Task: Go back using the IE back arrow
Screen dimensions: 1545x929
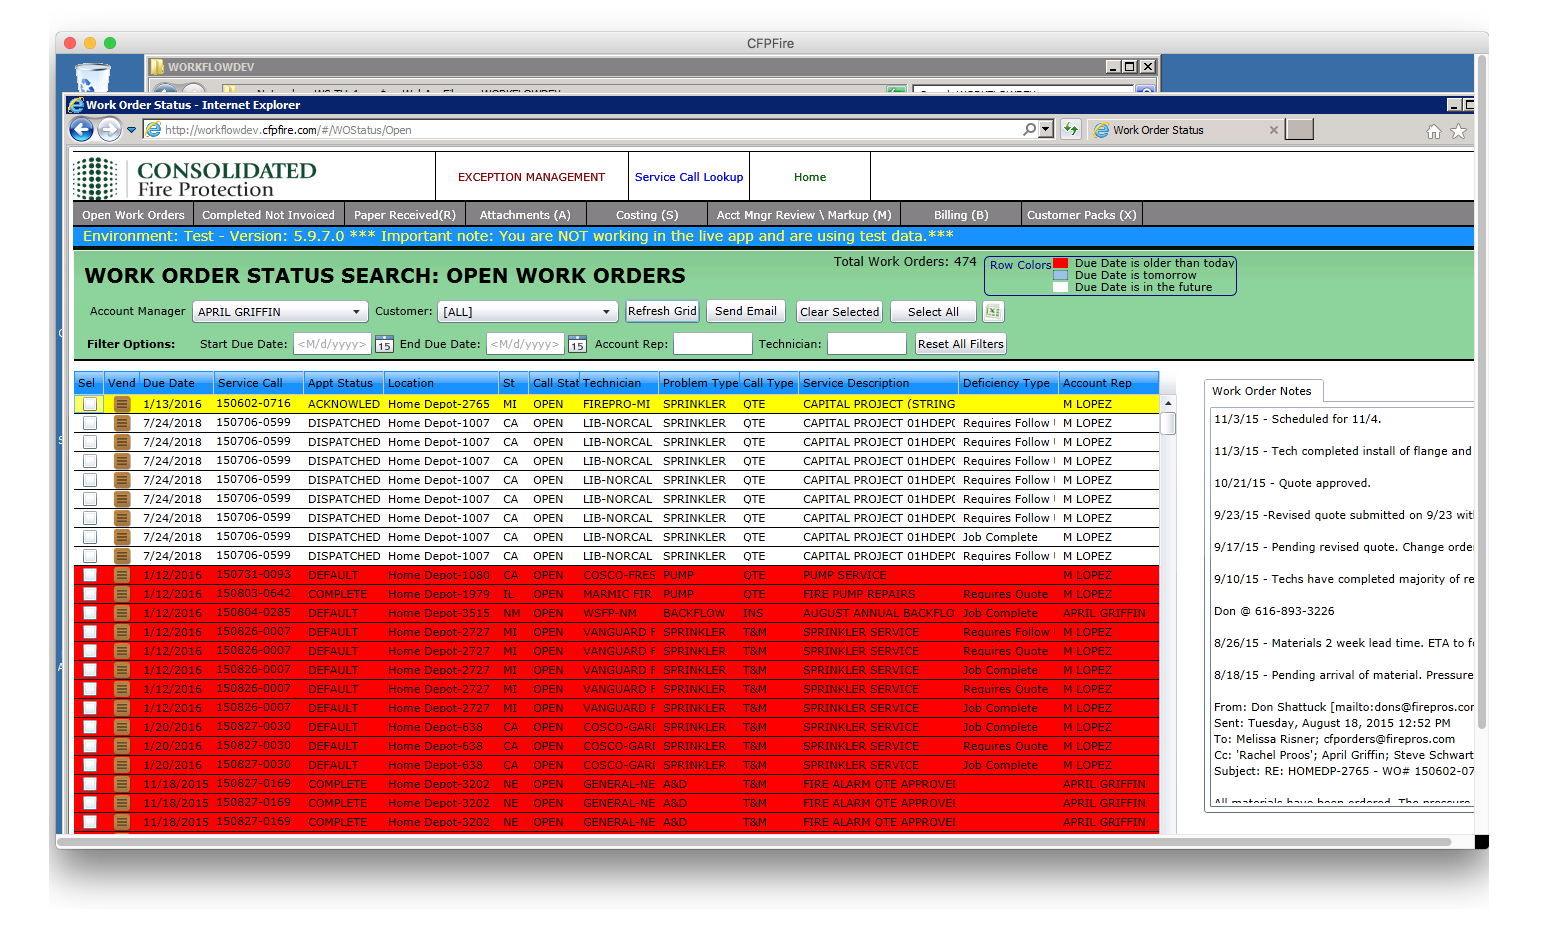Action: pos(81,129)
